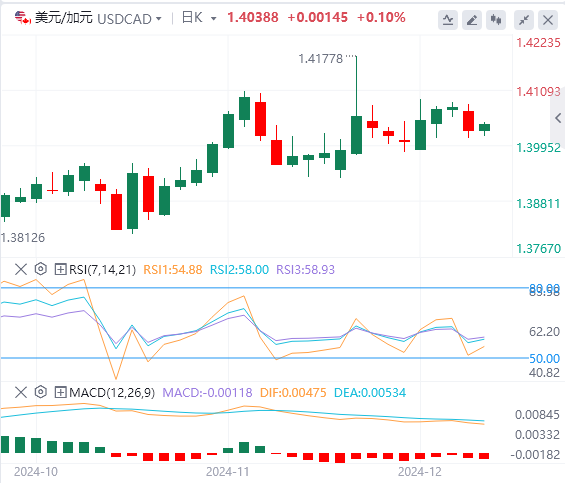This screenshot has height=483, width=565.
Task: Expand the right side panel arrow
Action: pos(558,118)
